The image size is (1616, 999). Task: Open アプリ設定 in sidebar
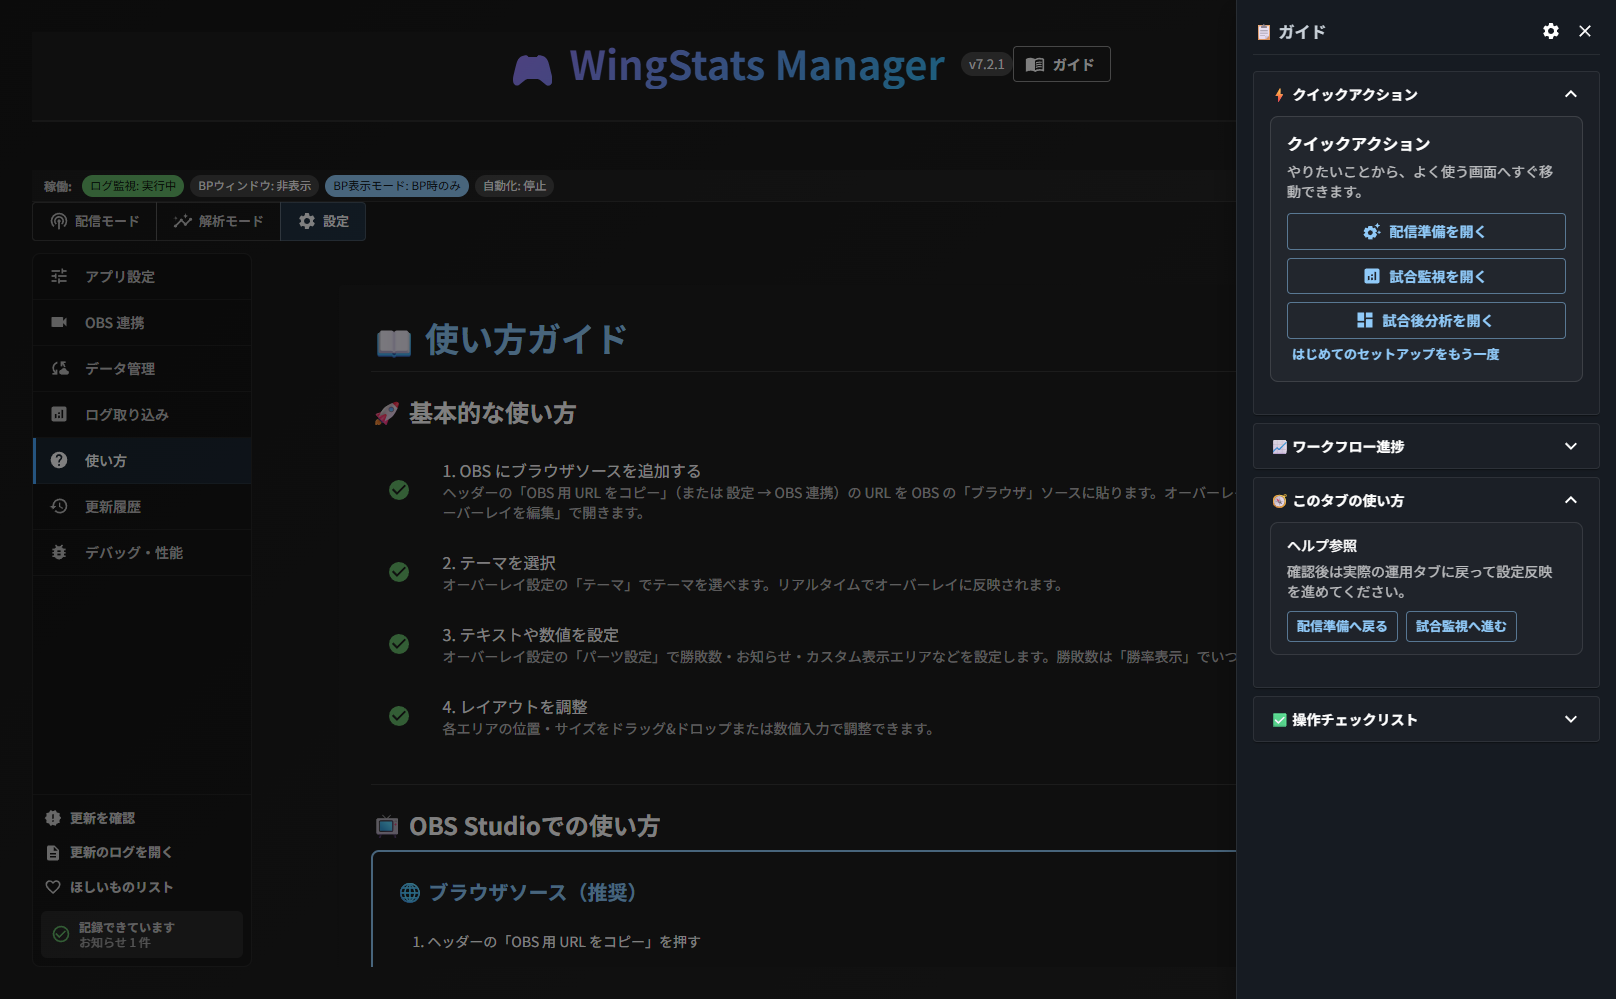pyautogui.click(x=142, y=276)
